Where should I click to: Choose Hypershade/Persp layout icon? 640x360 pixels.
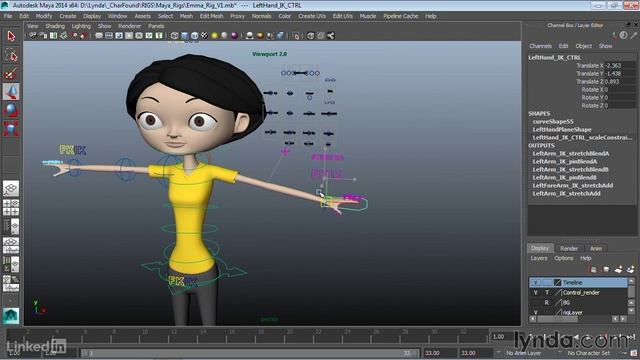tap(11, 264)
